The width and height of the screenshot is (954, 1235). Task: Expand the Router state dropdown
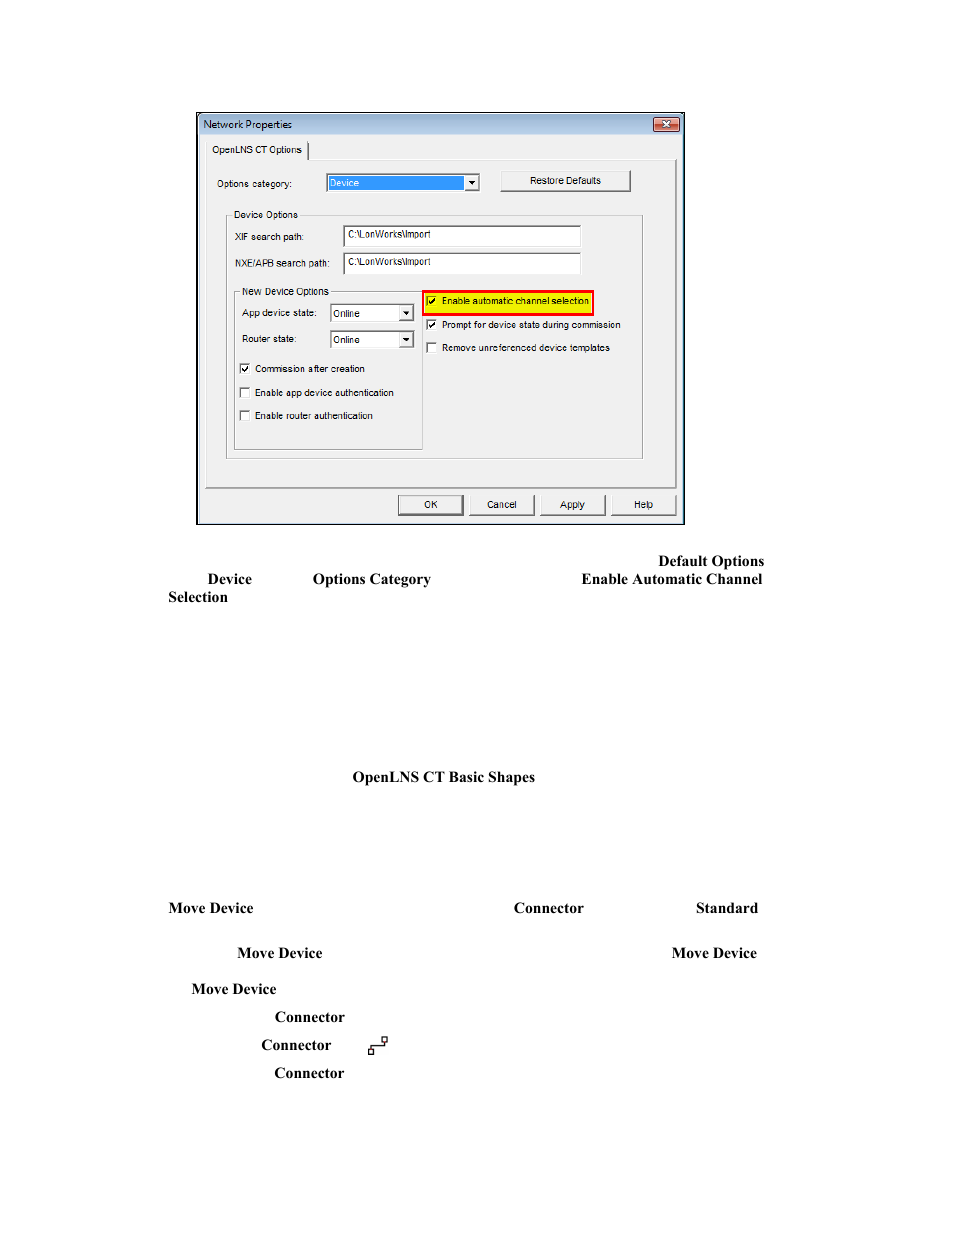click(406, 340)
